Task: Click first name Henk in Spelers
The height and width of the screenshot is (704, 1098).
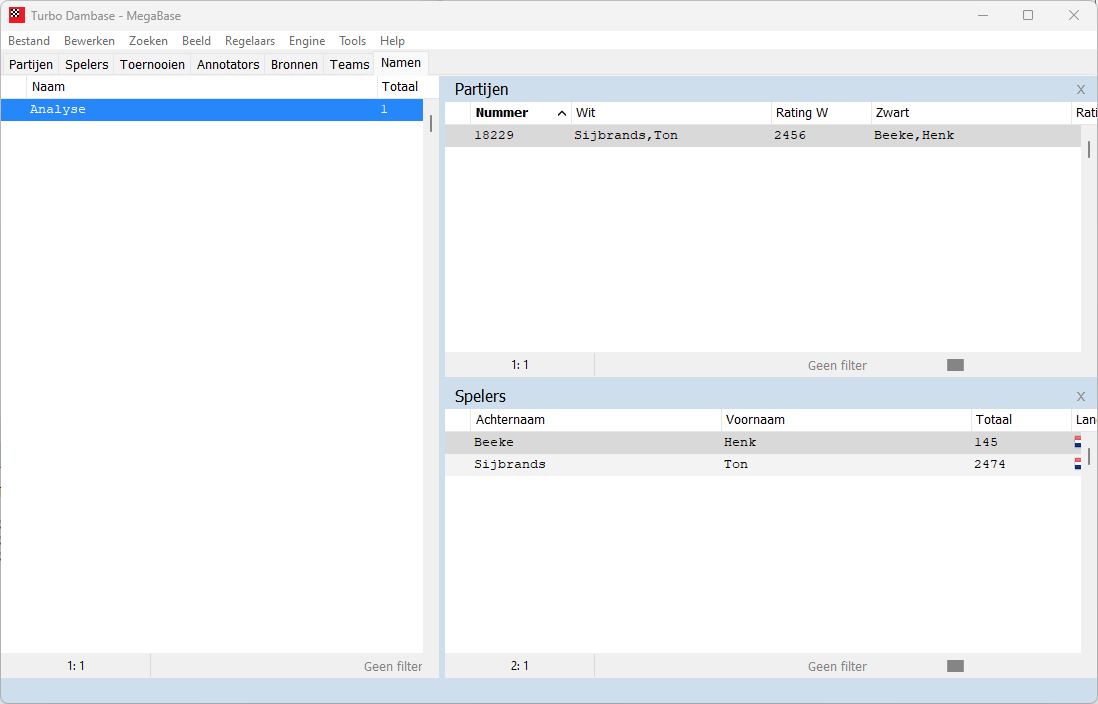Action: click(x=740, y=442)
